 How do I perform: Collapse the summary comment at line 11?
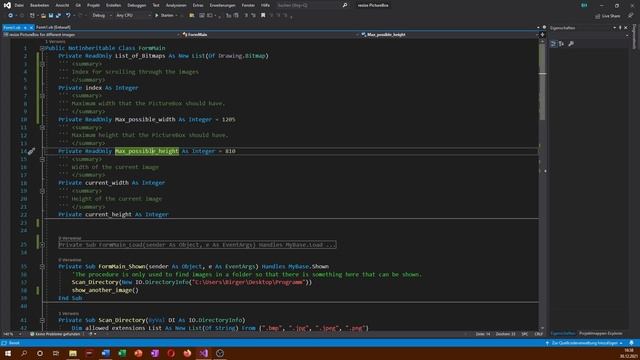[x=42, y=127]
